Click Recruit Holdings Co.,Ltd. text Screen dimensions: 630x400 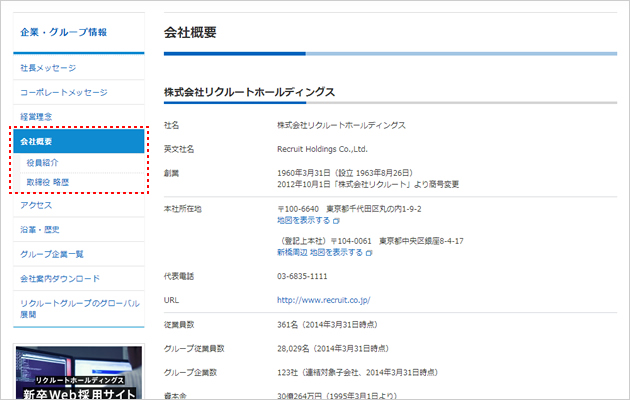tap(322, 149)
